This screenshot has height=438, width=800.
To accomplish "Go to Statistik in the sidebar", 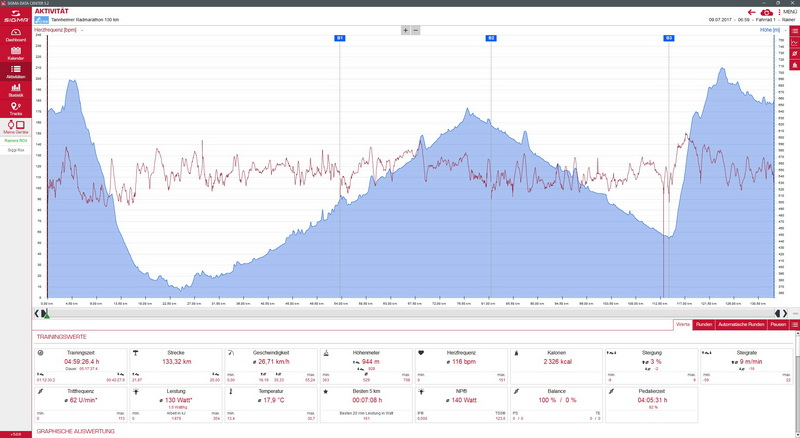I will 15,91.
